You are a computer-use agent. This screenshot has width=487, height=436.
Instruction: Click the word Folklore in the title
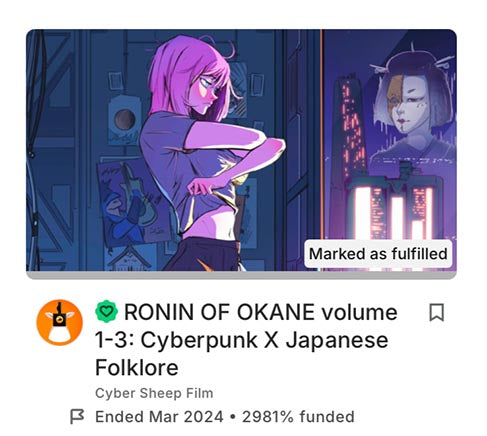tap(137, 367)
